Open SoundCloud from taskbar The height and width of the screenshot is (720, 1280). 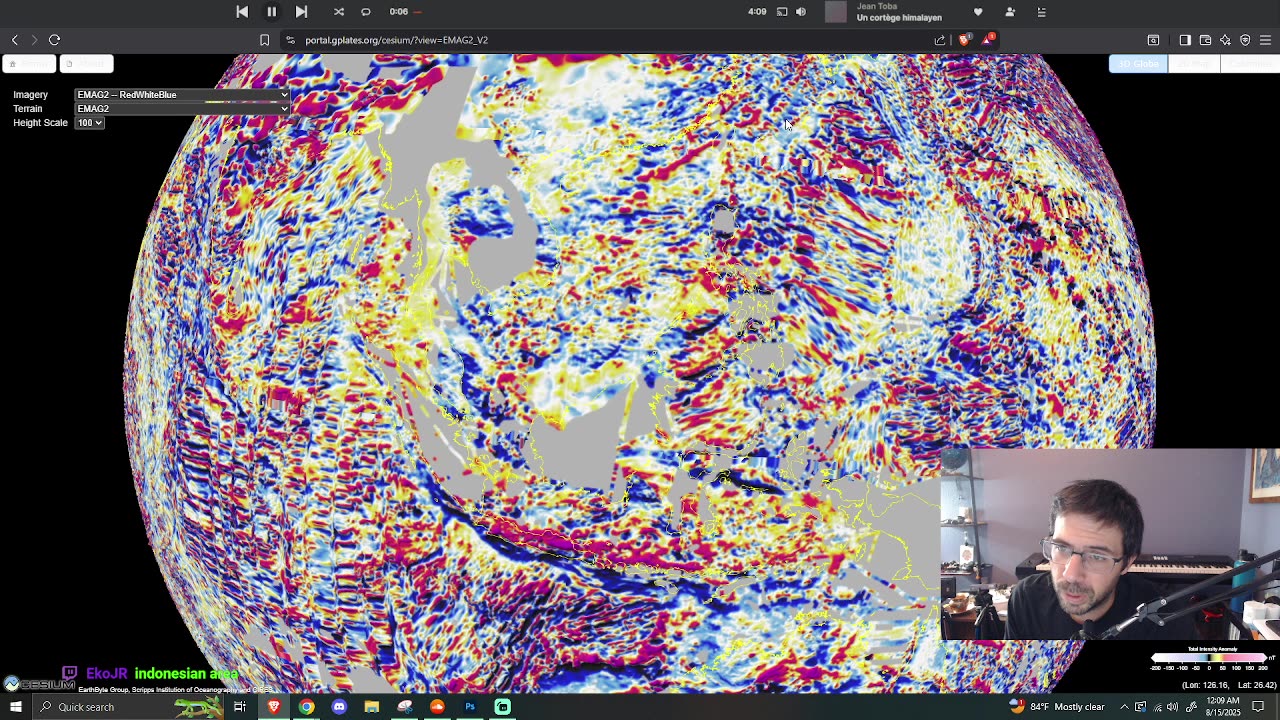pyautogui.click(x=437, y=707)
